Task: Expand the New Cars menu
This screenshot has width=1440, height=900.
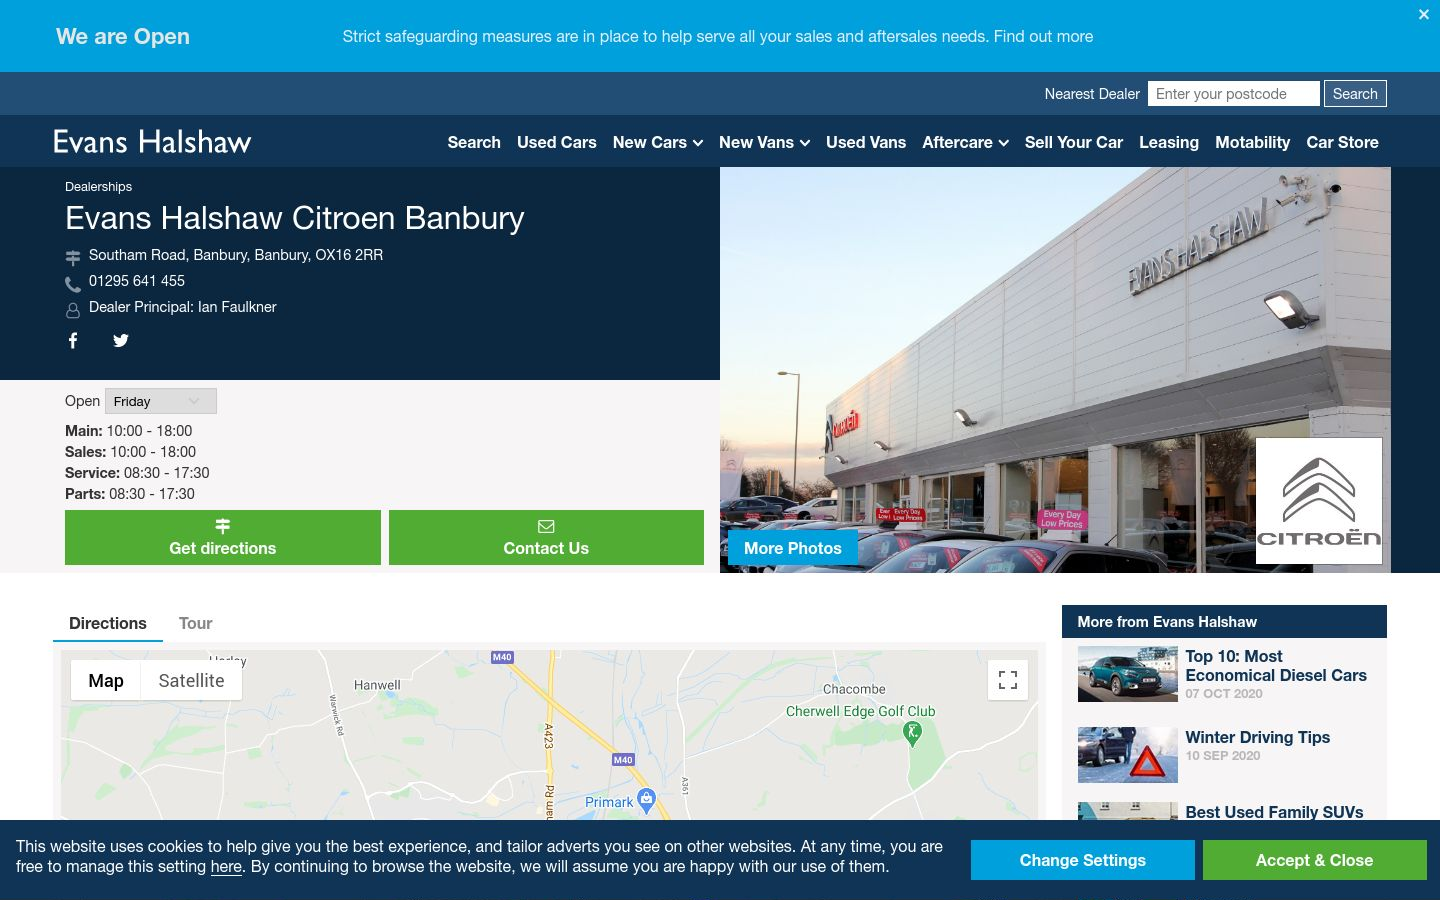Action: click(657, 142)
